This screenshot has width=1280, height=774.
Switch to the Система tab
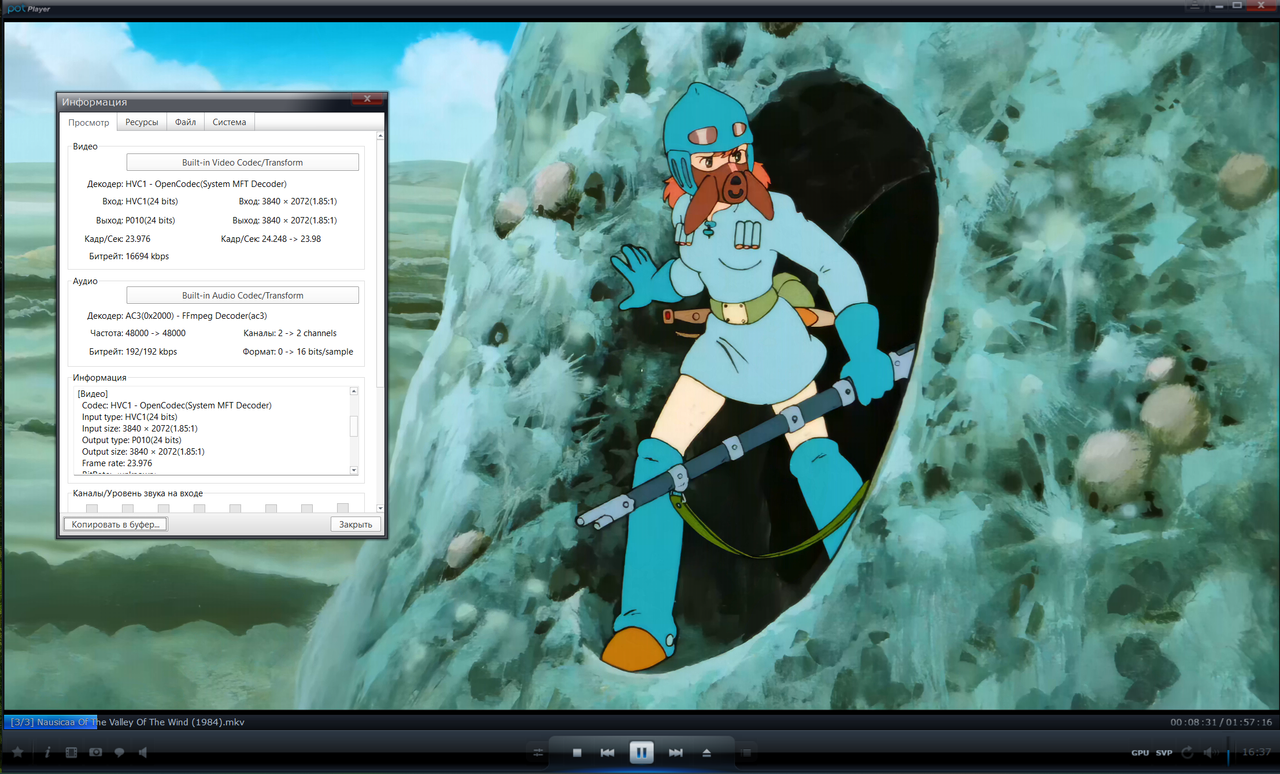click(229, 122)
